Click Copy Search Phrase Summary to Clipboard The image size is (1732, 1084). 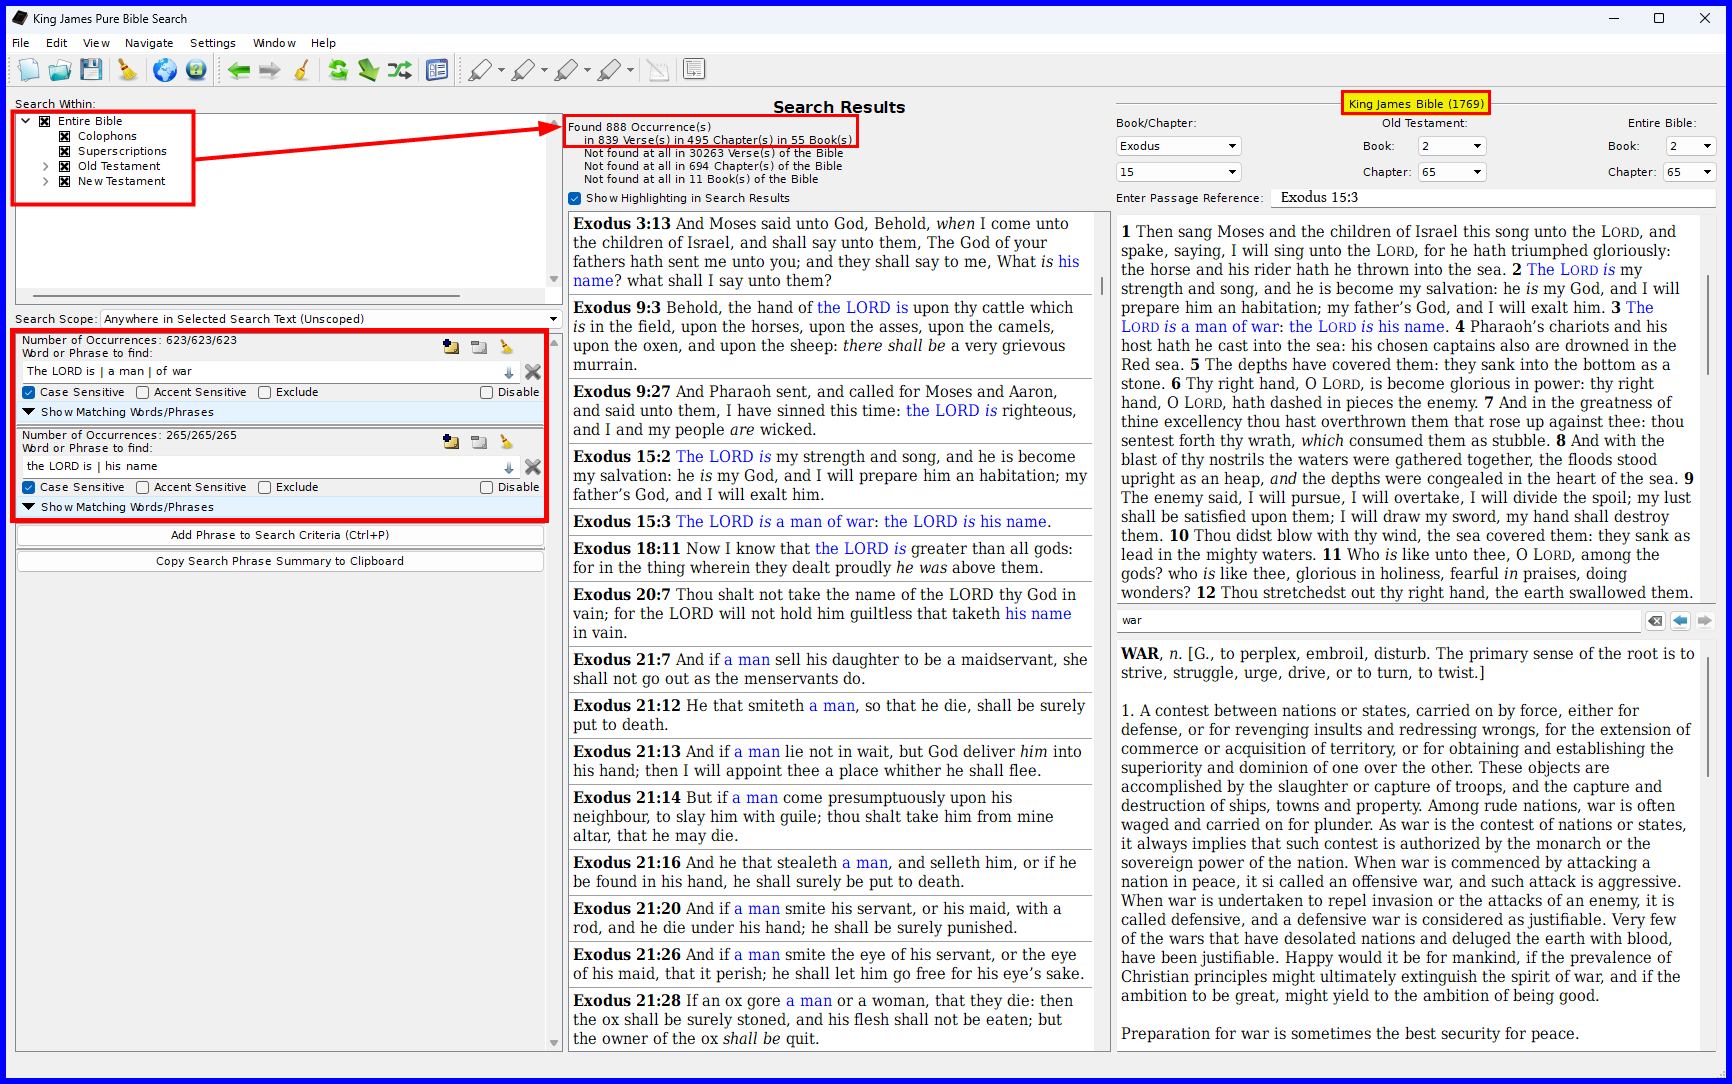tap(280, 561)
